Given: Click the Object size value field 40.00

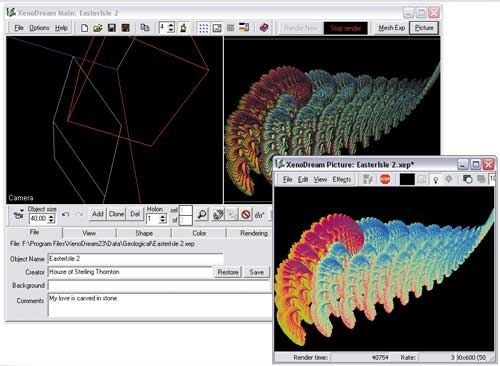Looking at the screenshot, I should coord(39,219).
